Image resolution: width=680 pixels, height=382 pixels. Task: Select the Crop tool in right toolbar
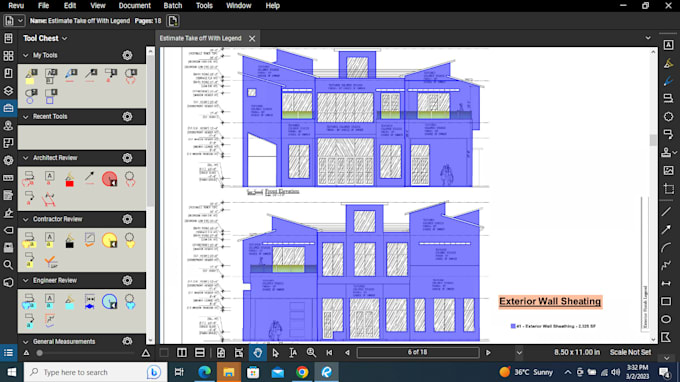pyautogui.click(x=668, y=189)
